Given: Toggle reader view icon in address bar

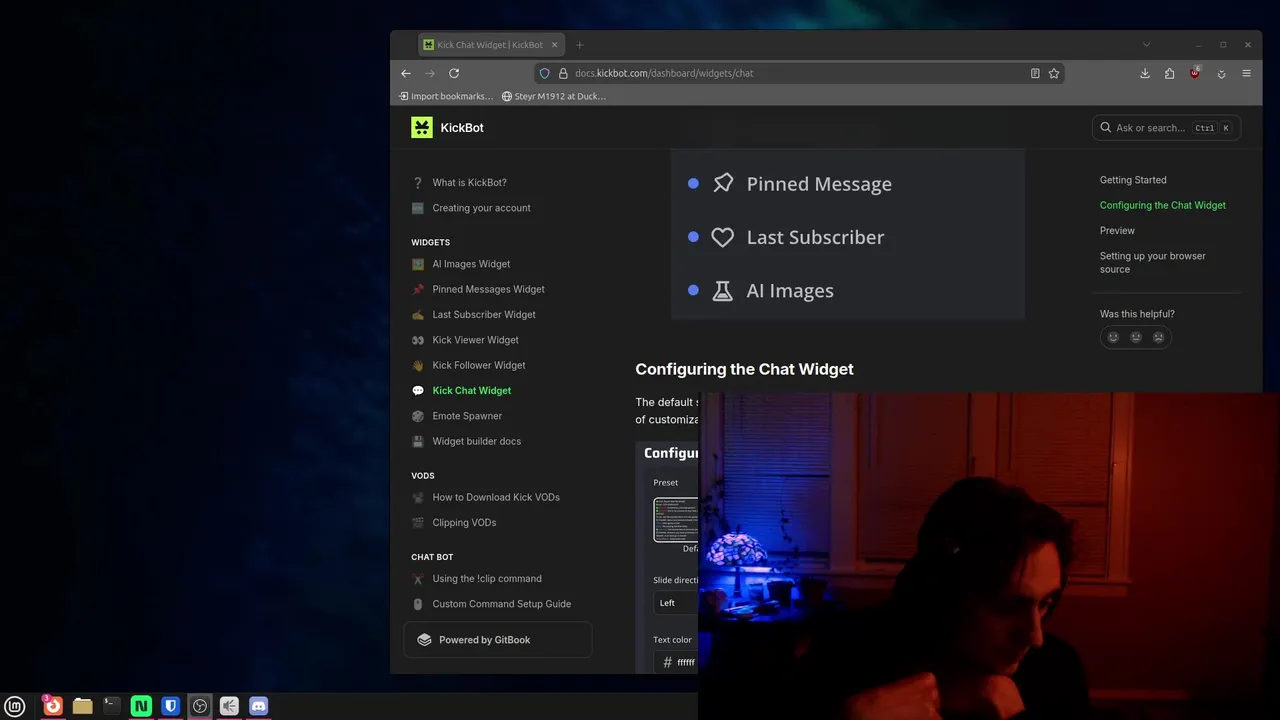Looking at the screenshot, I should tap(1035, 73).
